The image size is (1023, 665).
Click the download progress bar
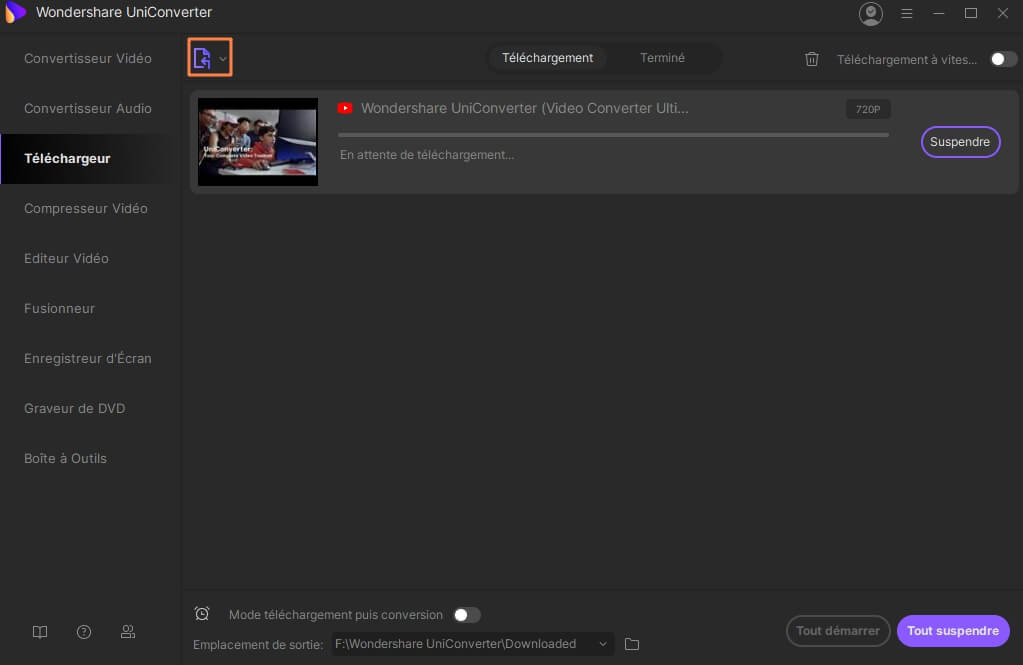point(613,134)
